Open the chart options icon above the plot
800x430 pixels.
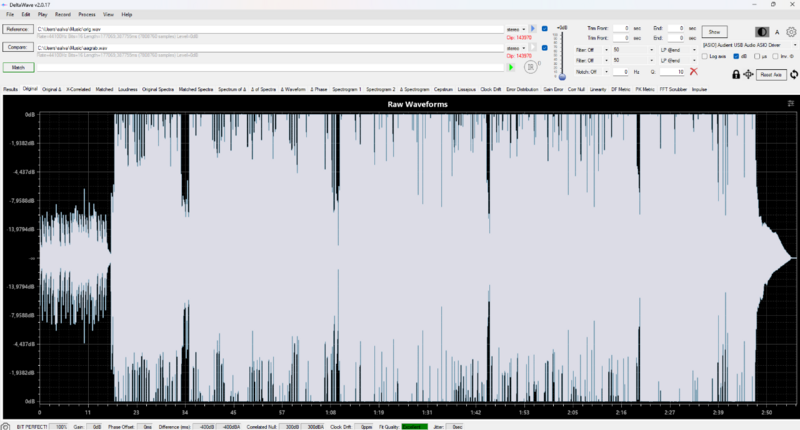(x=791, y=104)
